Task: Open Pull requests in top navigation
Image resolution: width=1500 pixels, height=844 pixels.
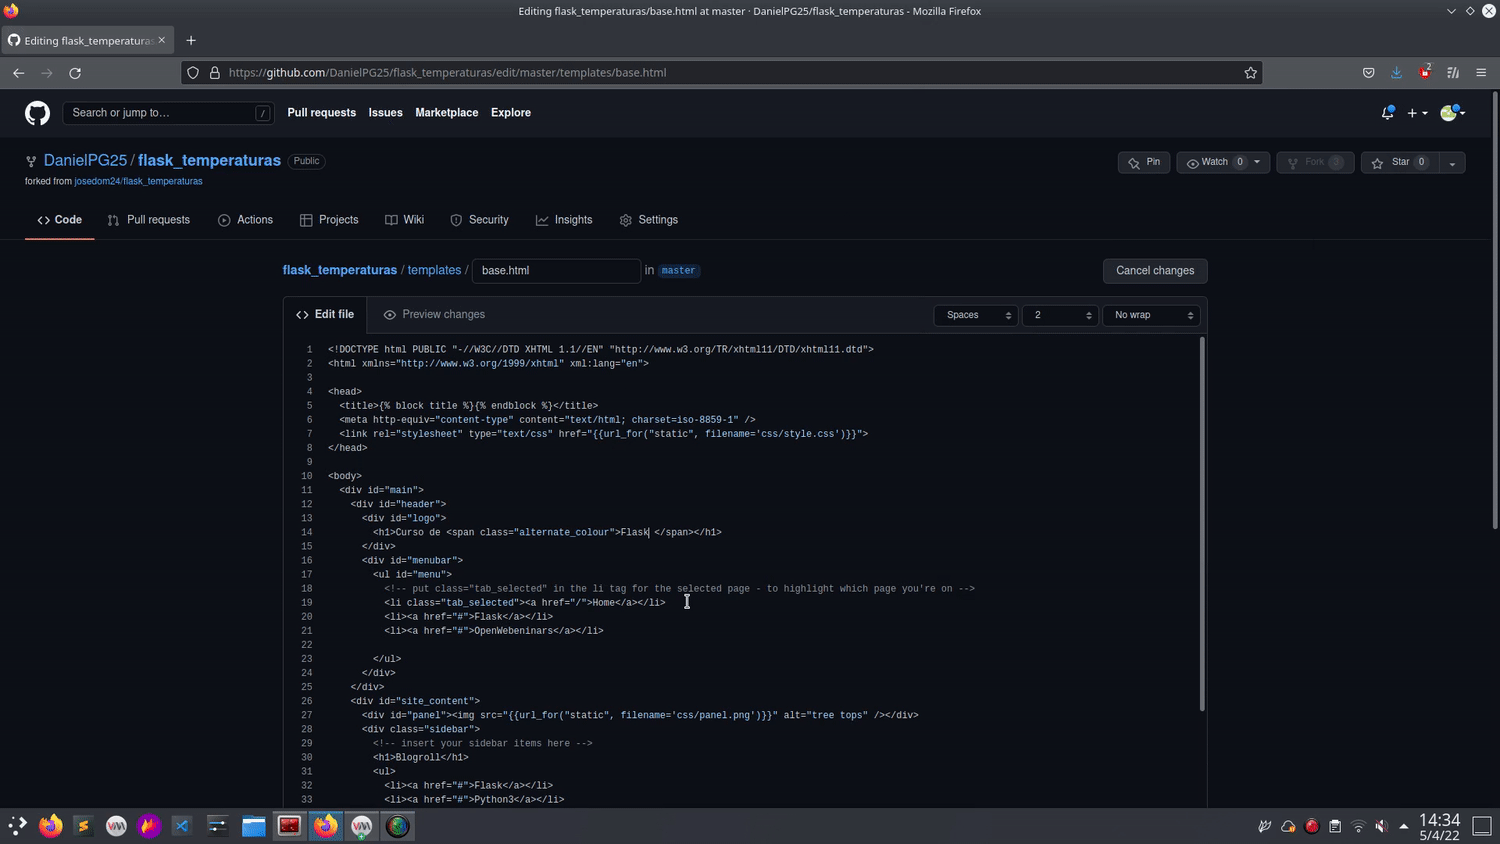Action: [321, 113]
